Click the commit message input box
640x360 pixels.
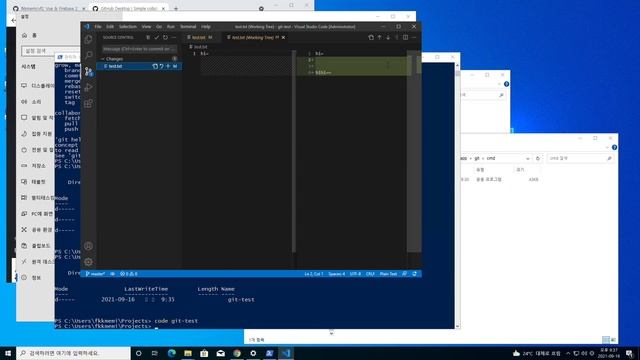[x=139, y=49]
